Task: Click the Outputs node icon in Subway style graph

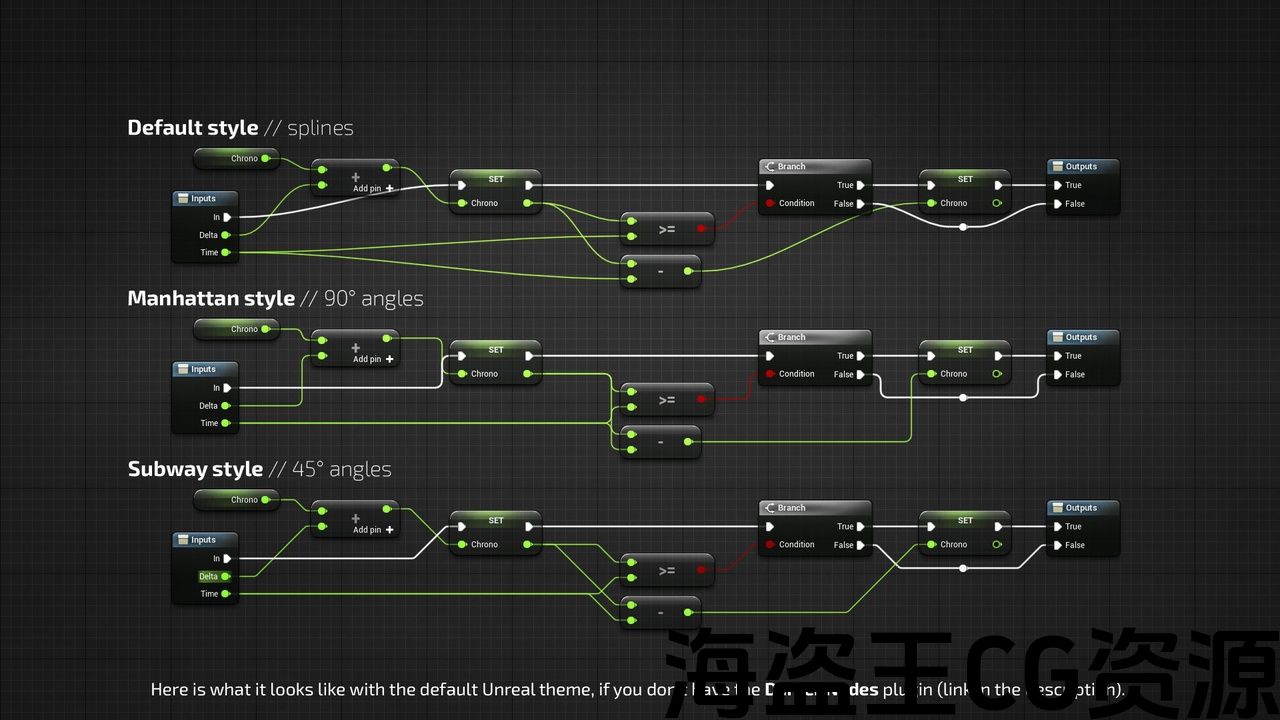Action: [x=1056, y=508]
